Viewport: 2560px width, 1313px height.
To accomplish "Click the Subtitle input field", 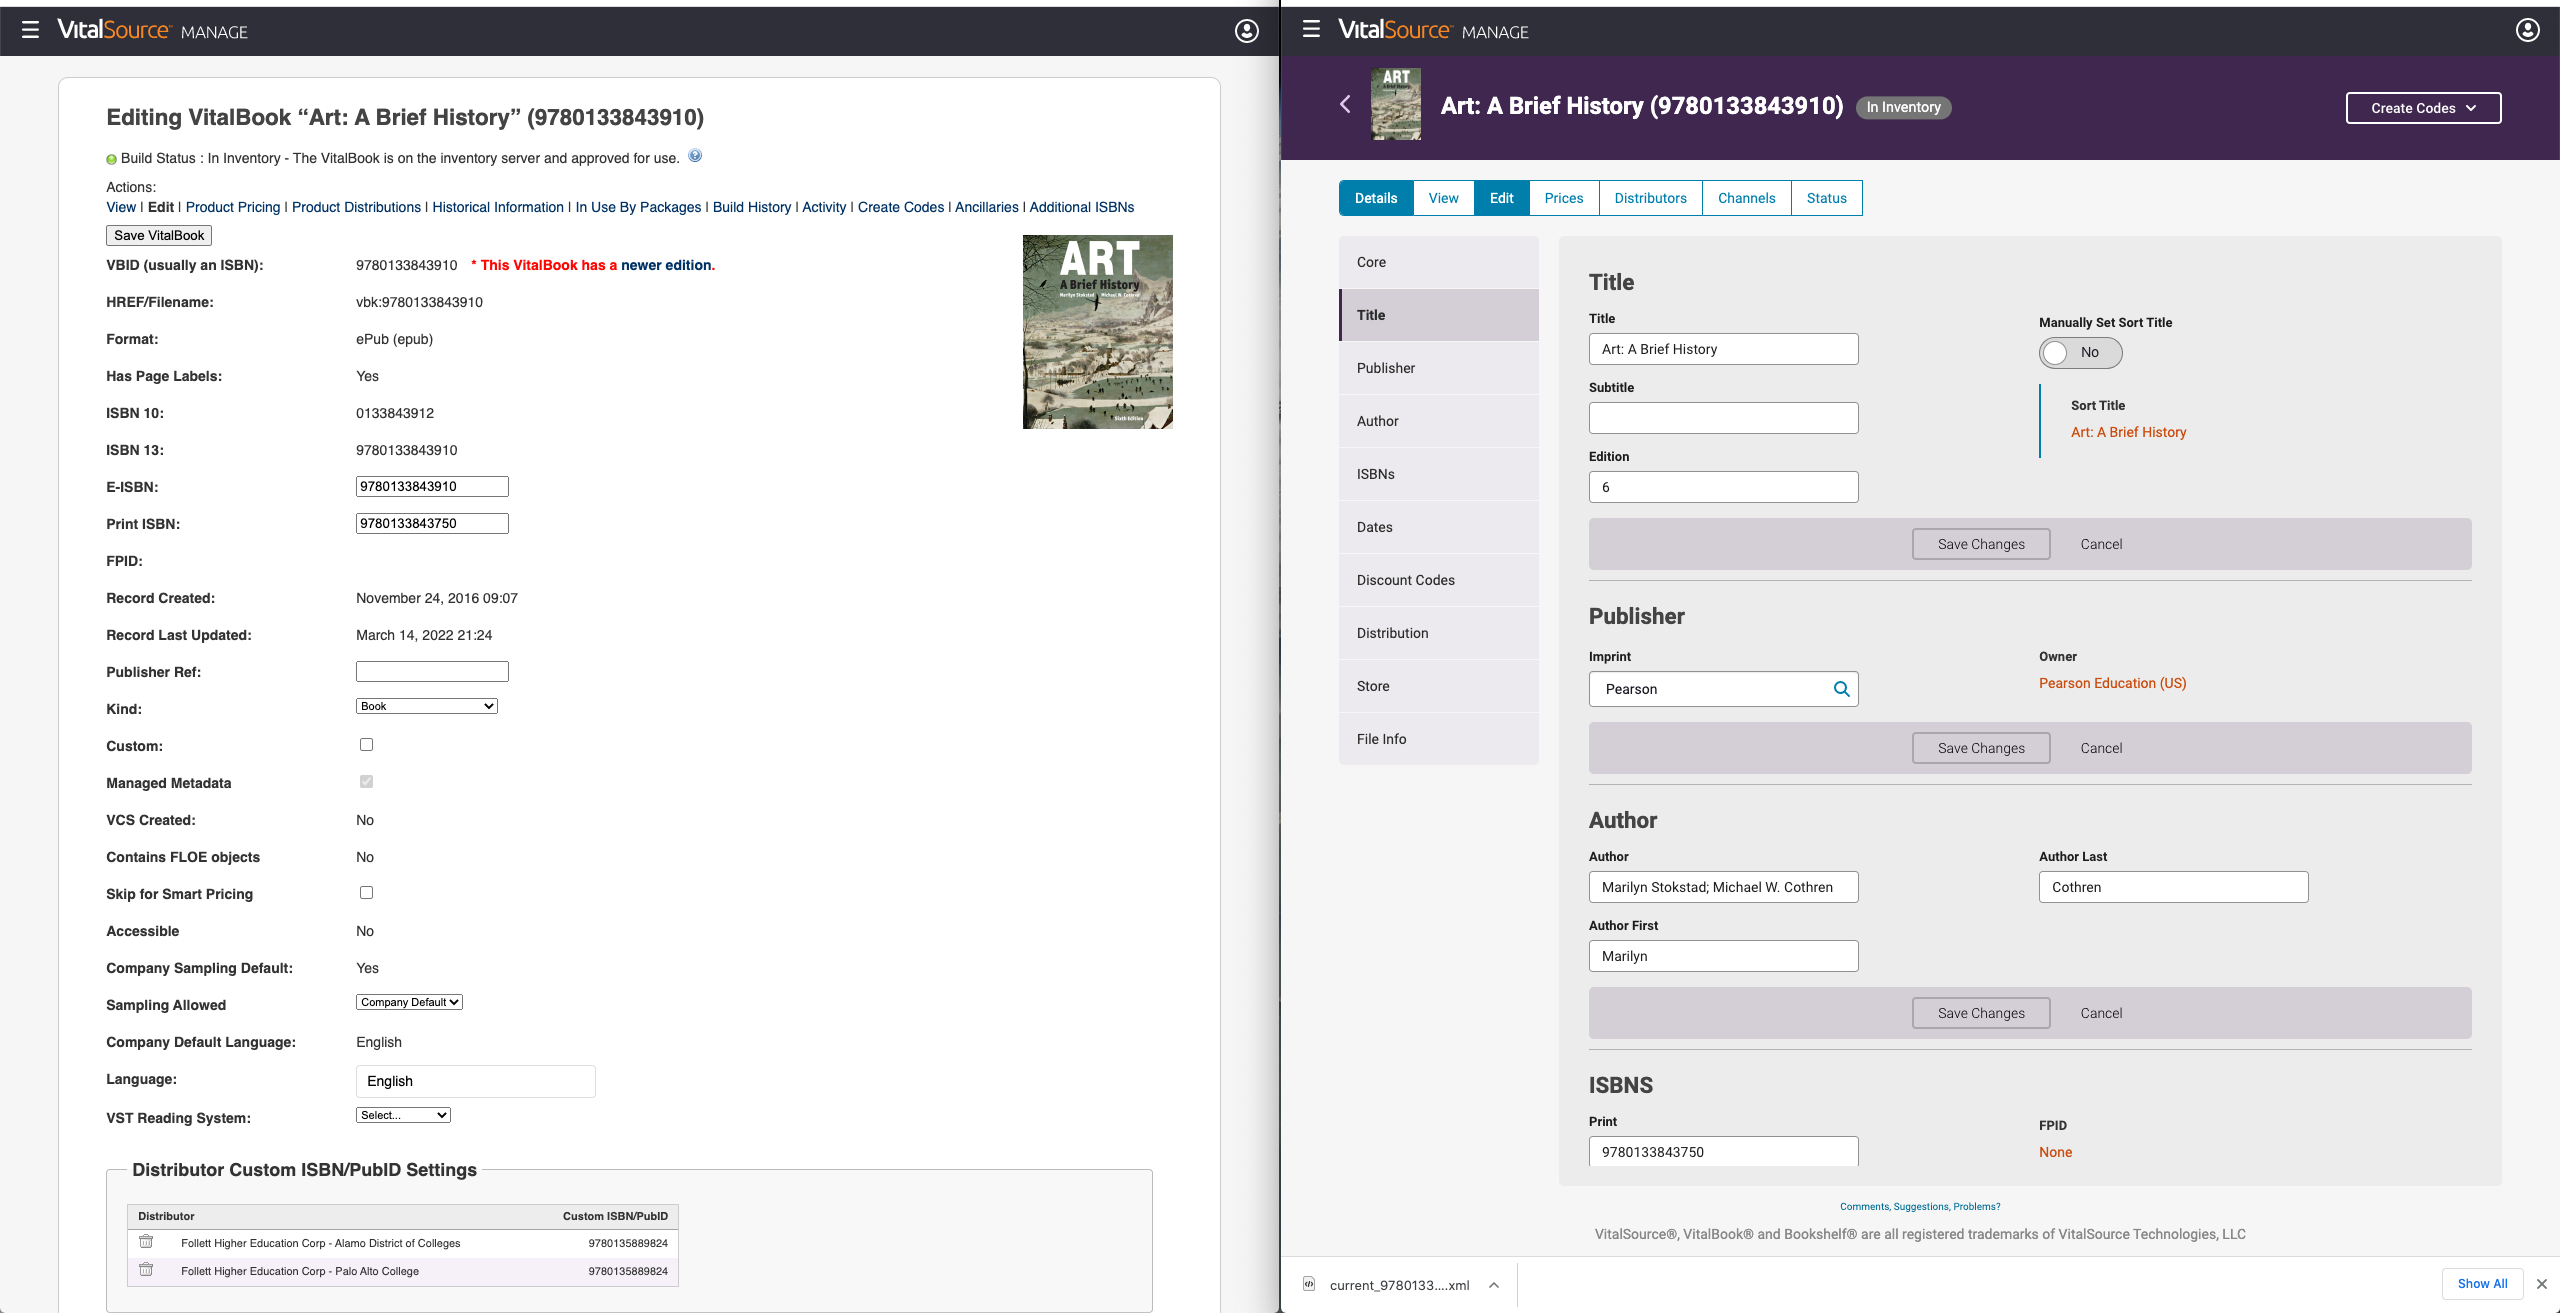I will coord(1723,418).
